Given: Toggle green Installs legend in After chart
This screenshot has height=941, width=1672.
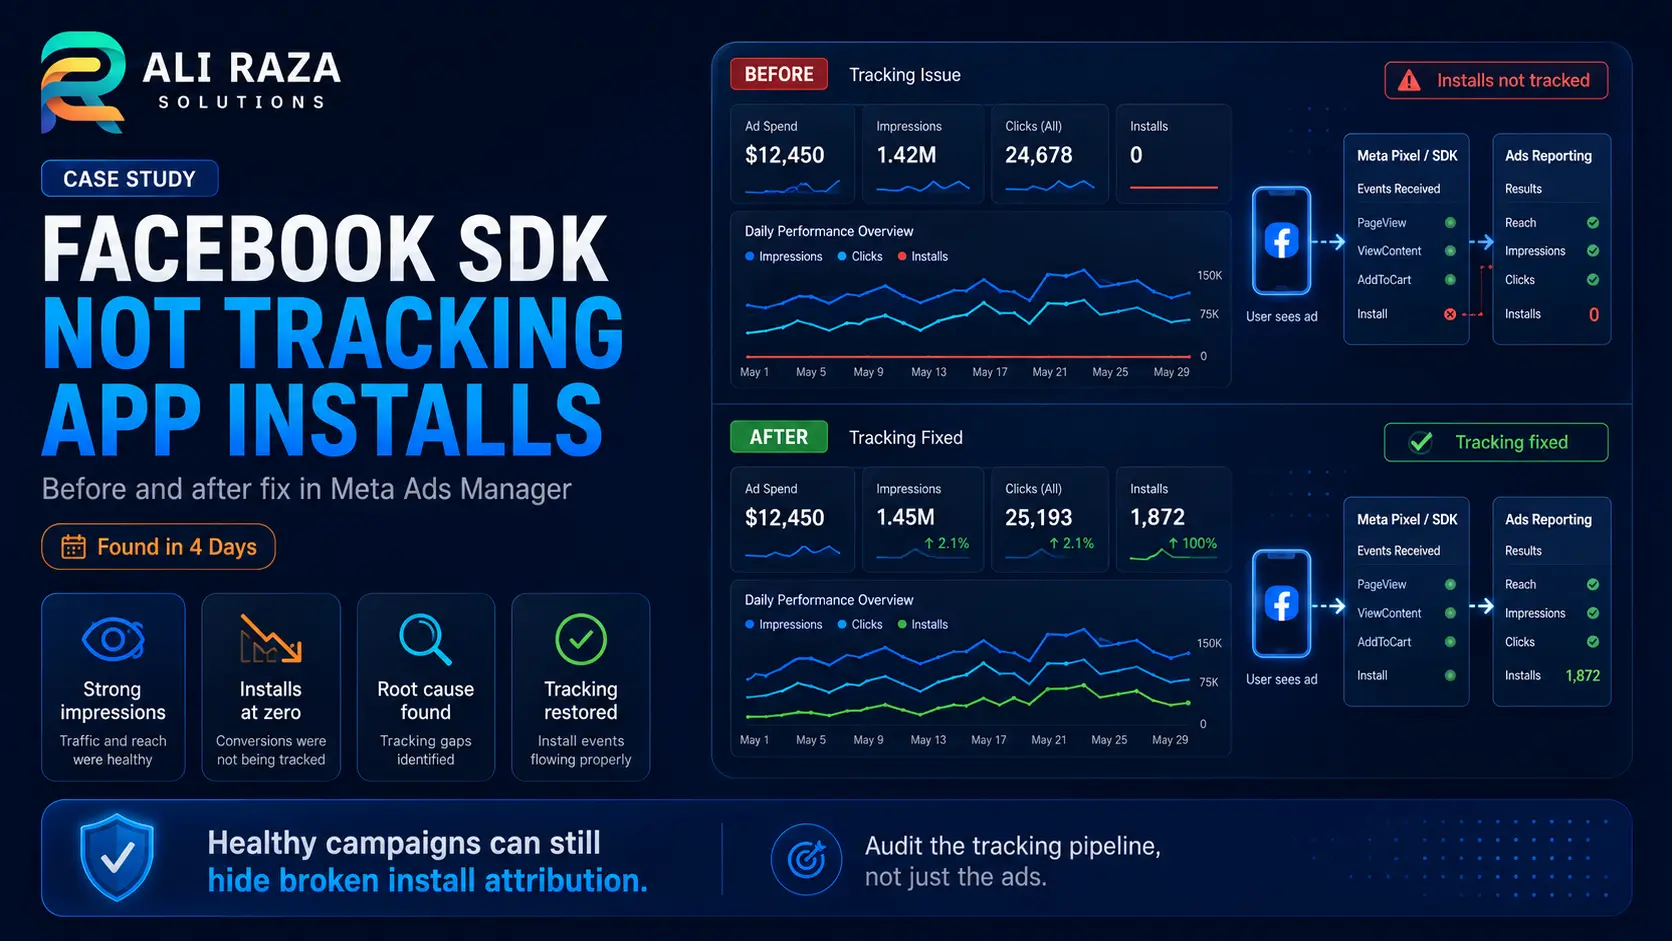Looking at the screenshot, I should point(923,625).
